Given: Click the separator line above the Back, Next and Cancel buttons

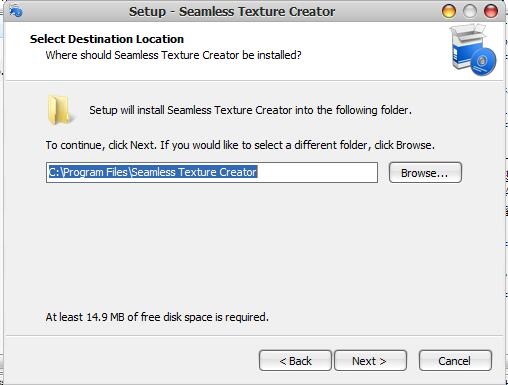Looking at the screenshot, I should 254,336.
